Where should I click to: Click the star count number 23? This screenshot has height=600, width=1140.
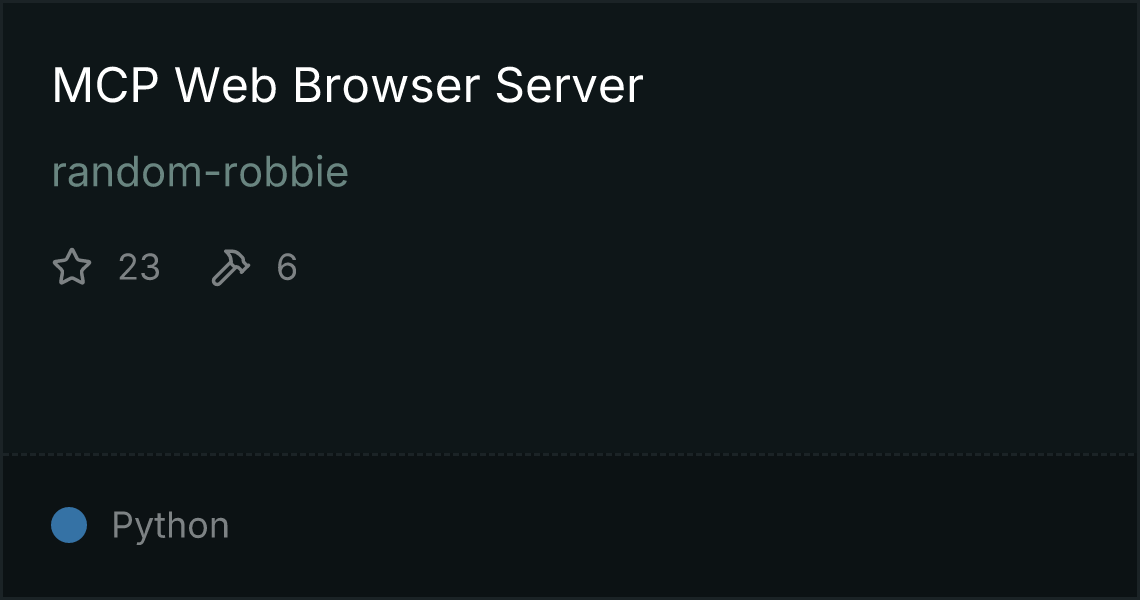click(139, 268)
